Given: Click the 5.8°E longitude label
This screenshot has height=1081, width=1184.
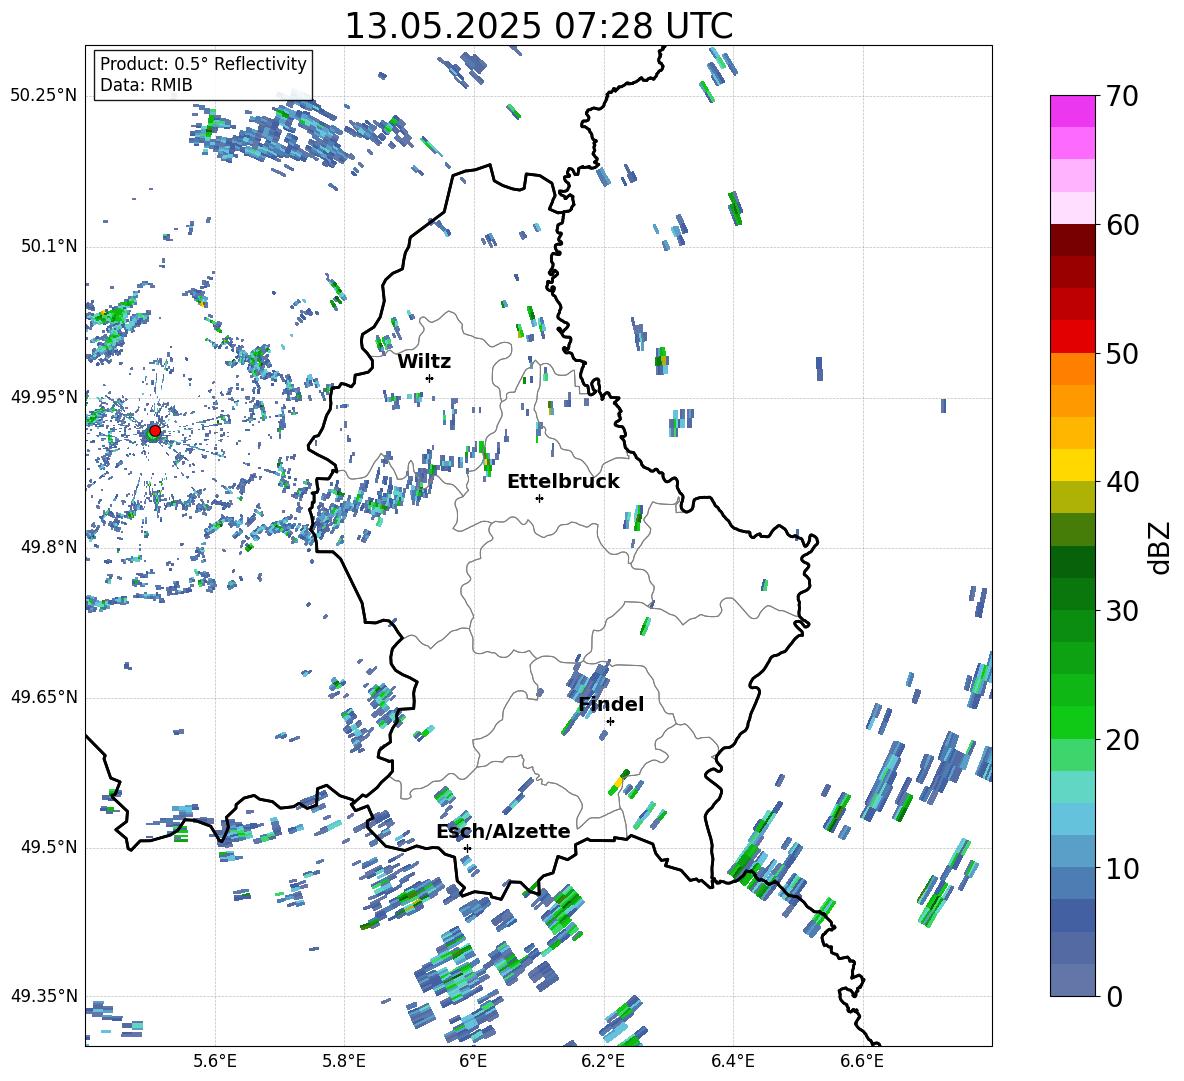Looking at the screenshot, I should coord(344,1061).
